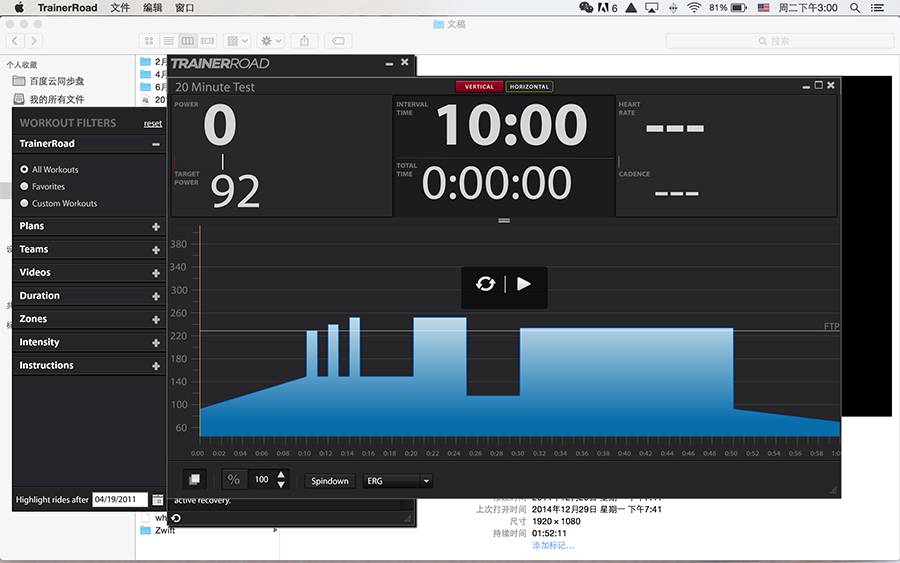This screenshot has width=900, height=563.
Task: Click the Finder edit tags icon
Action: tap(339, 41)
